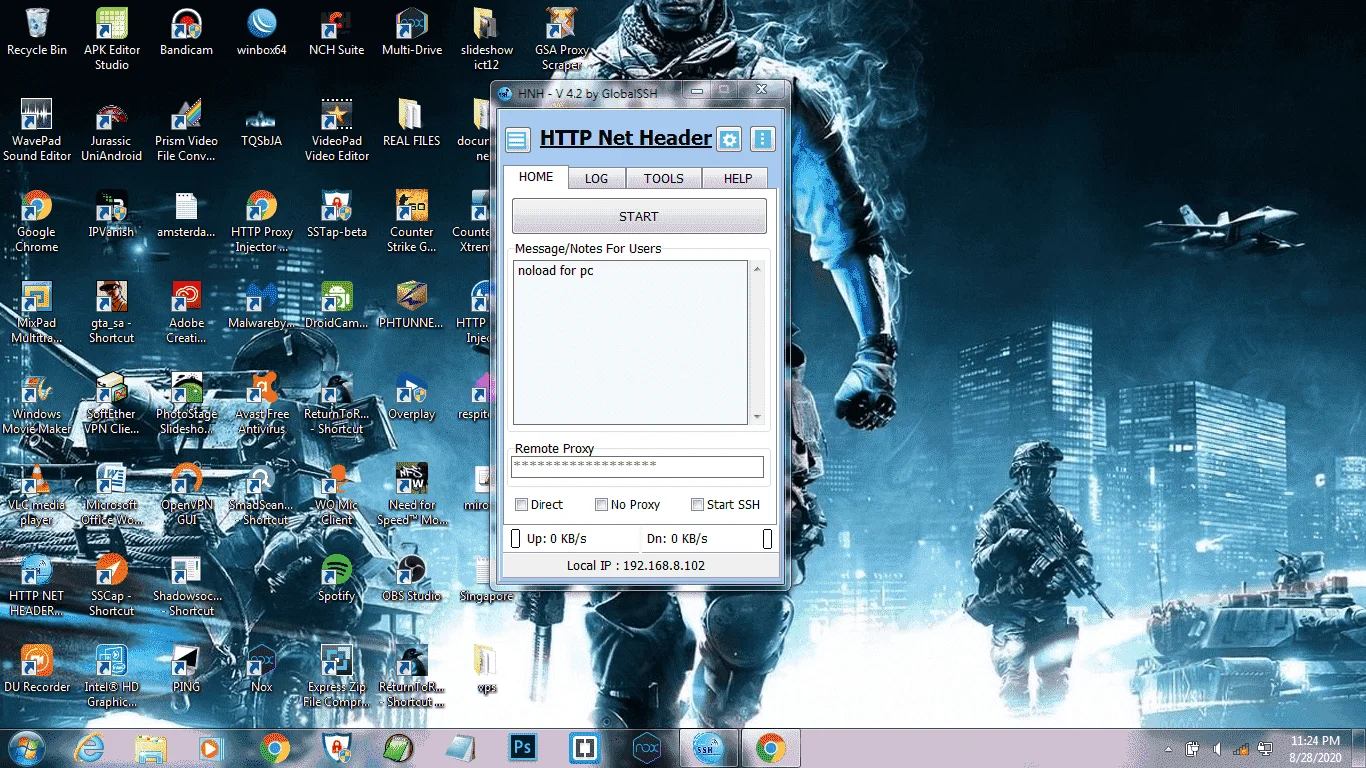Select the Windows Movie Maker icon
The image size is (1366, 768).
(x=37, y=402)
